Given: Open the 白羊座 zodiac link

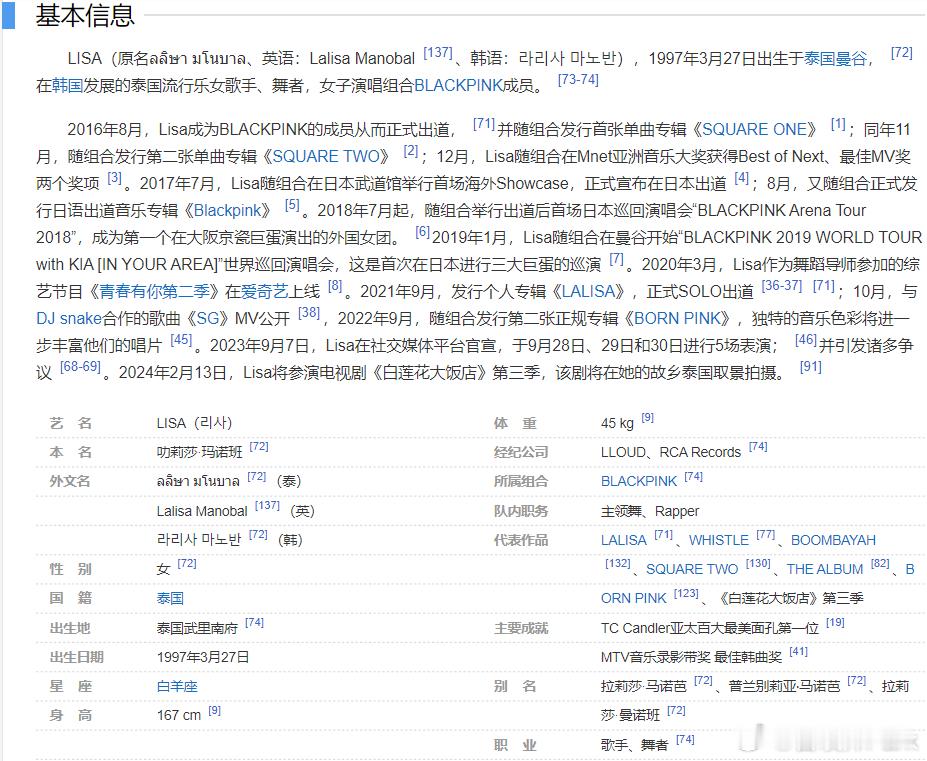Looking at the screenshot, I should [177, 686].
